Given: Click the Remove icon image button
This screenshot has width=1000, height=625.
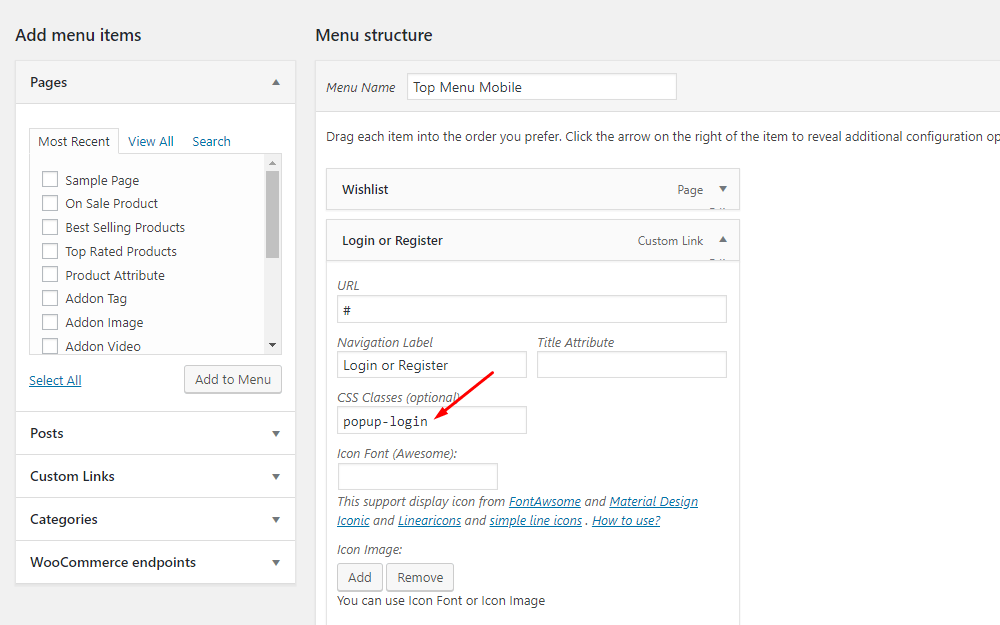Looking at the screenshot, I should (420, 577).
